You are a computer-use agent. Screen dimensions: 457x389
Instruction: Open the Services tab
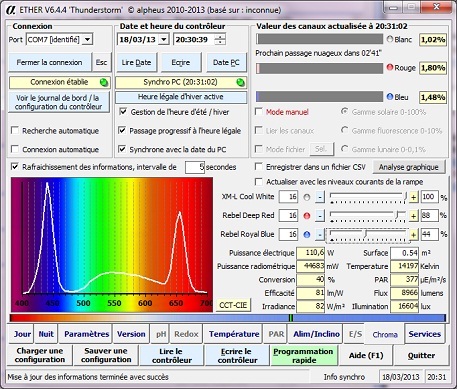click(x=425, y=334)
